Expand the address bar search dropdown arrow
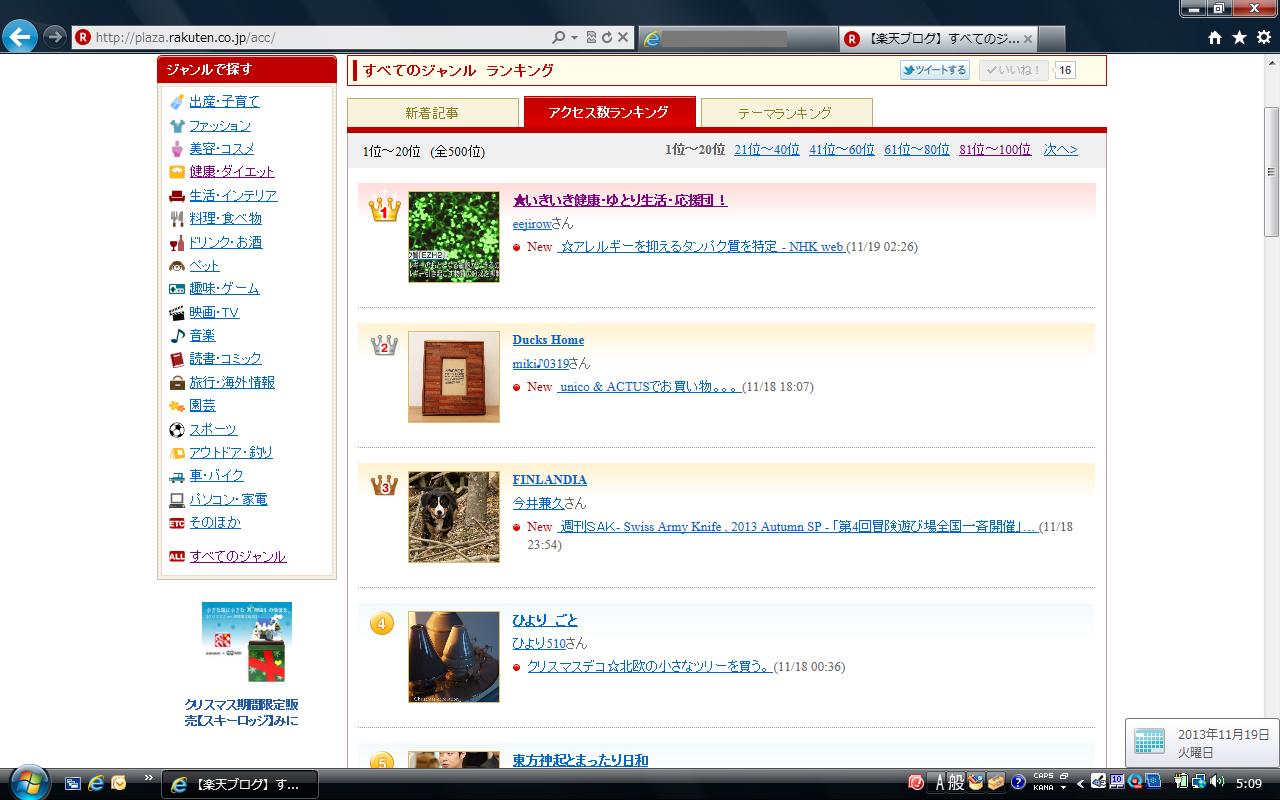 tap(575, 38)
